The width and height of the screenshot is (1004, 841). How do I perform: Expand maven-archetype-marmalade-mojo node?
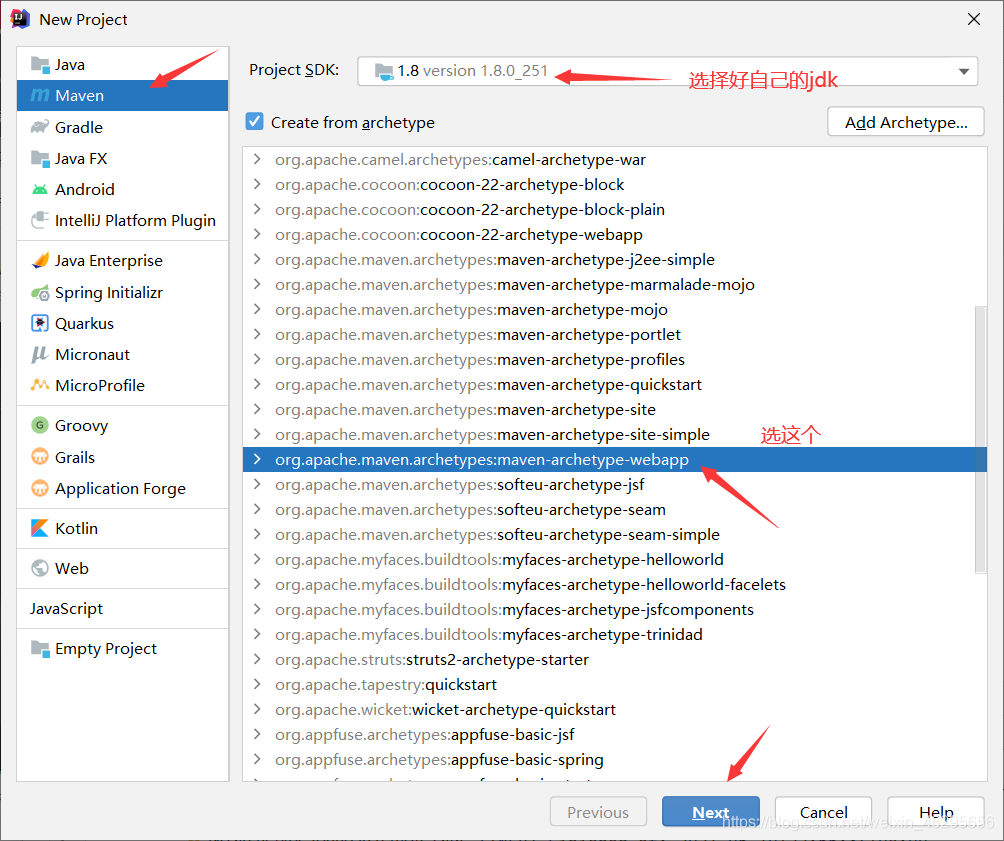point(257,284)
